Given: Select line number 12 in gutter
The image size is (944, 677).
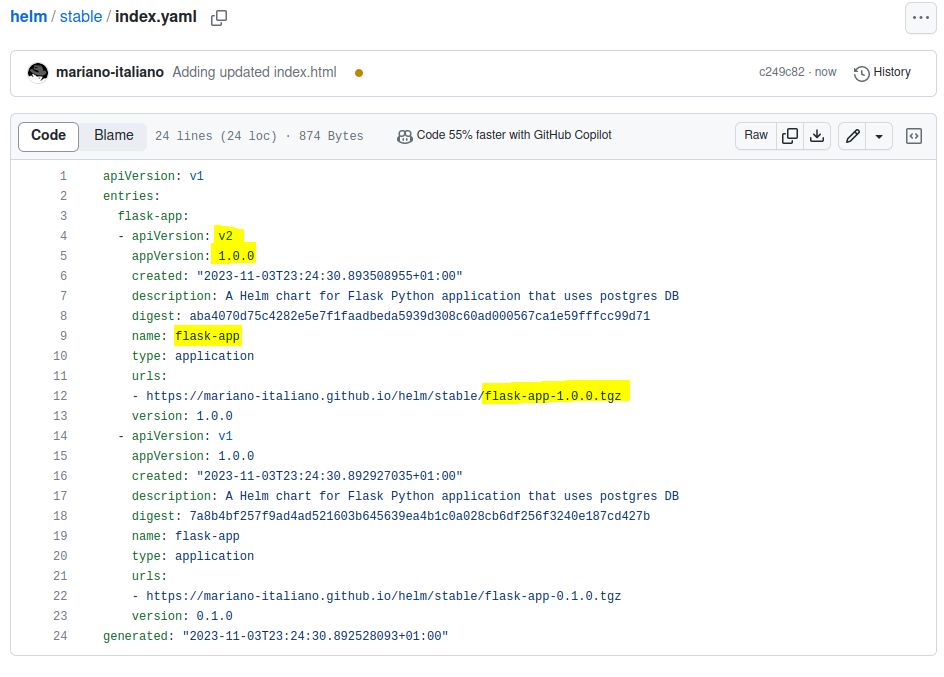Looking at the screenshot, I should pyautogui.click(x=60, y=396).
